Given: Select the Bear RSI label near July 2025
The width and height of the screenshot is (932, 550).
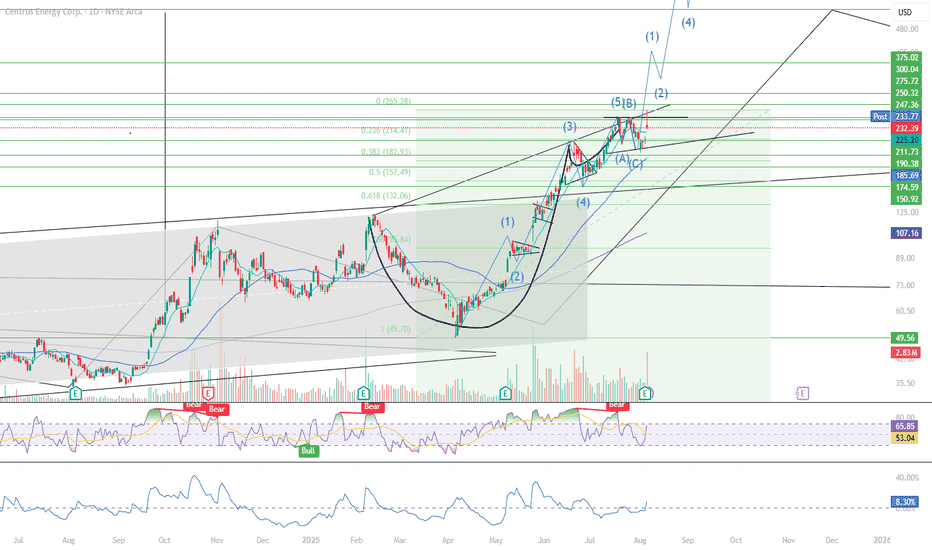Looking at the screenshot, I should (x=617, y=405).
